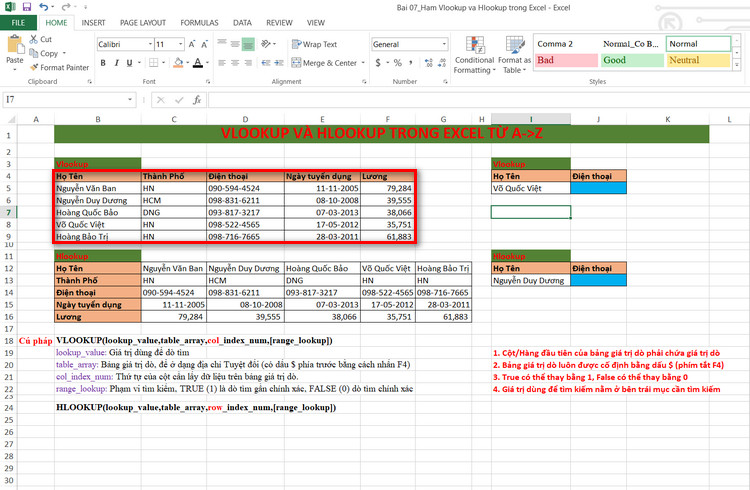The width and height of the screenshot is (750, 490).
Task: Select cell with Nguyễn Văn Ban in Vlookup table
Action: [x=98, y=188]
